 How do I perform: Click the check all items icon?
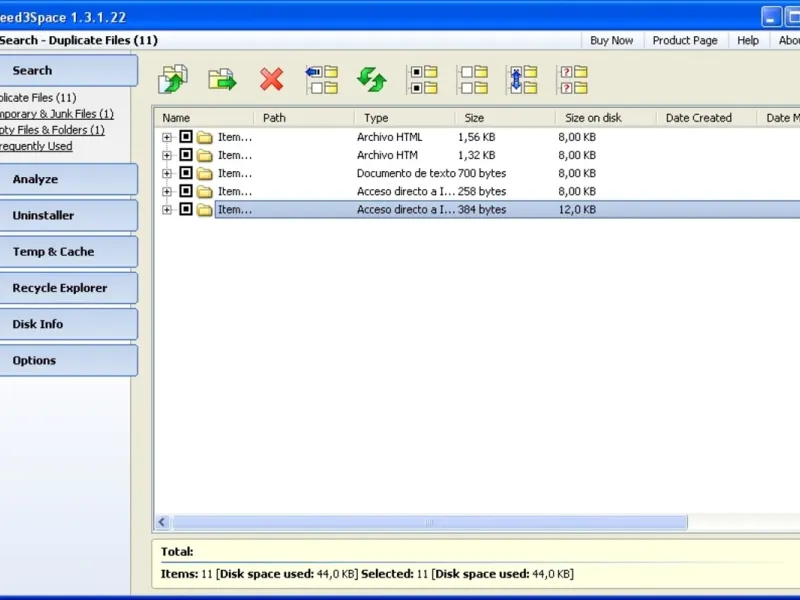[422, 80]
